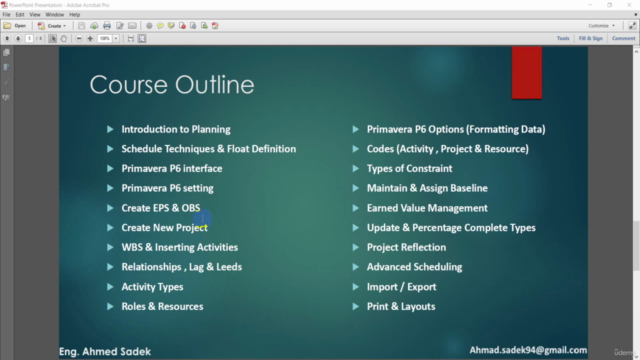Viewport: 640px width, 360px height.
Task: Zoom out with the minus button
Action: coord(79,38)
